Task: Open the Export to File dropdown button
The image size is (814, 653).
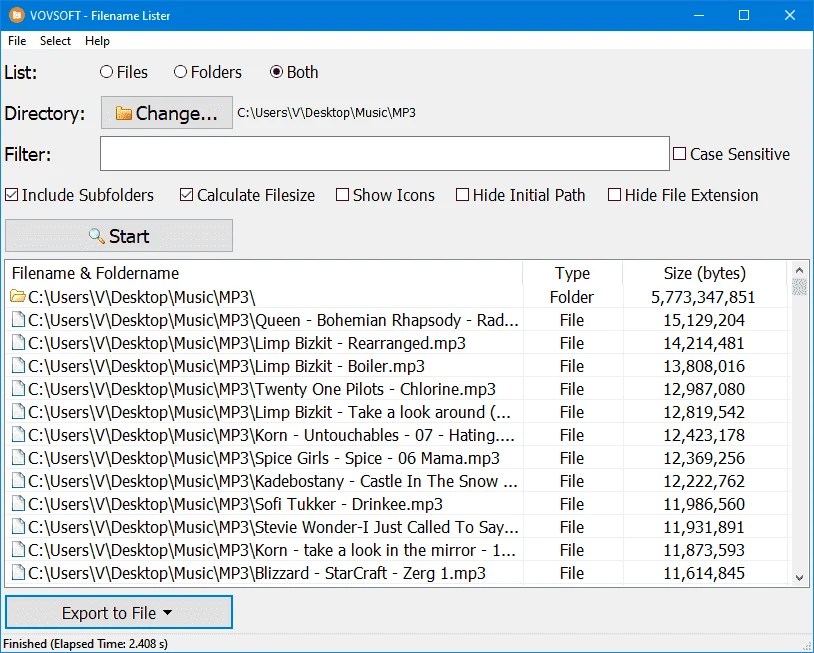Action: pos(119,613)
